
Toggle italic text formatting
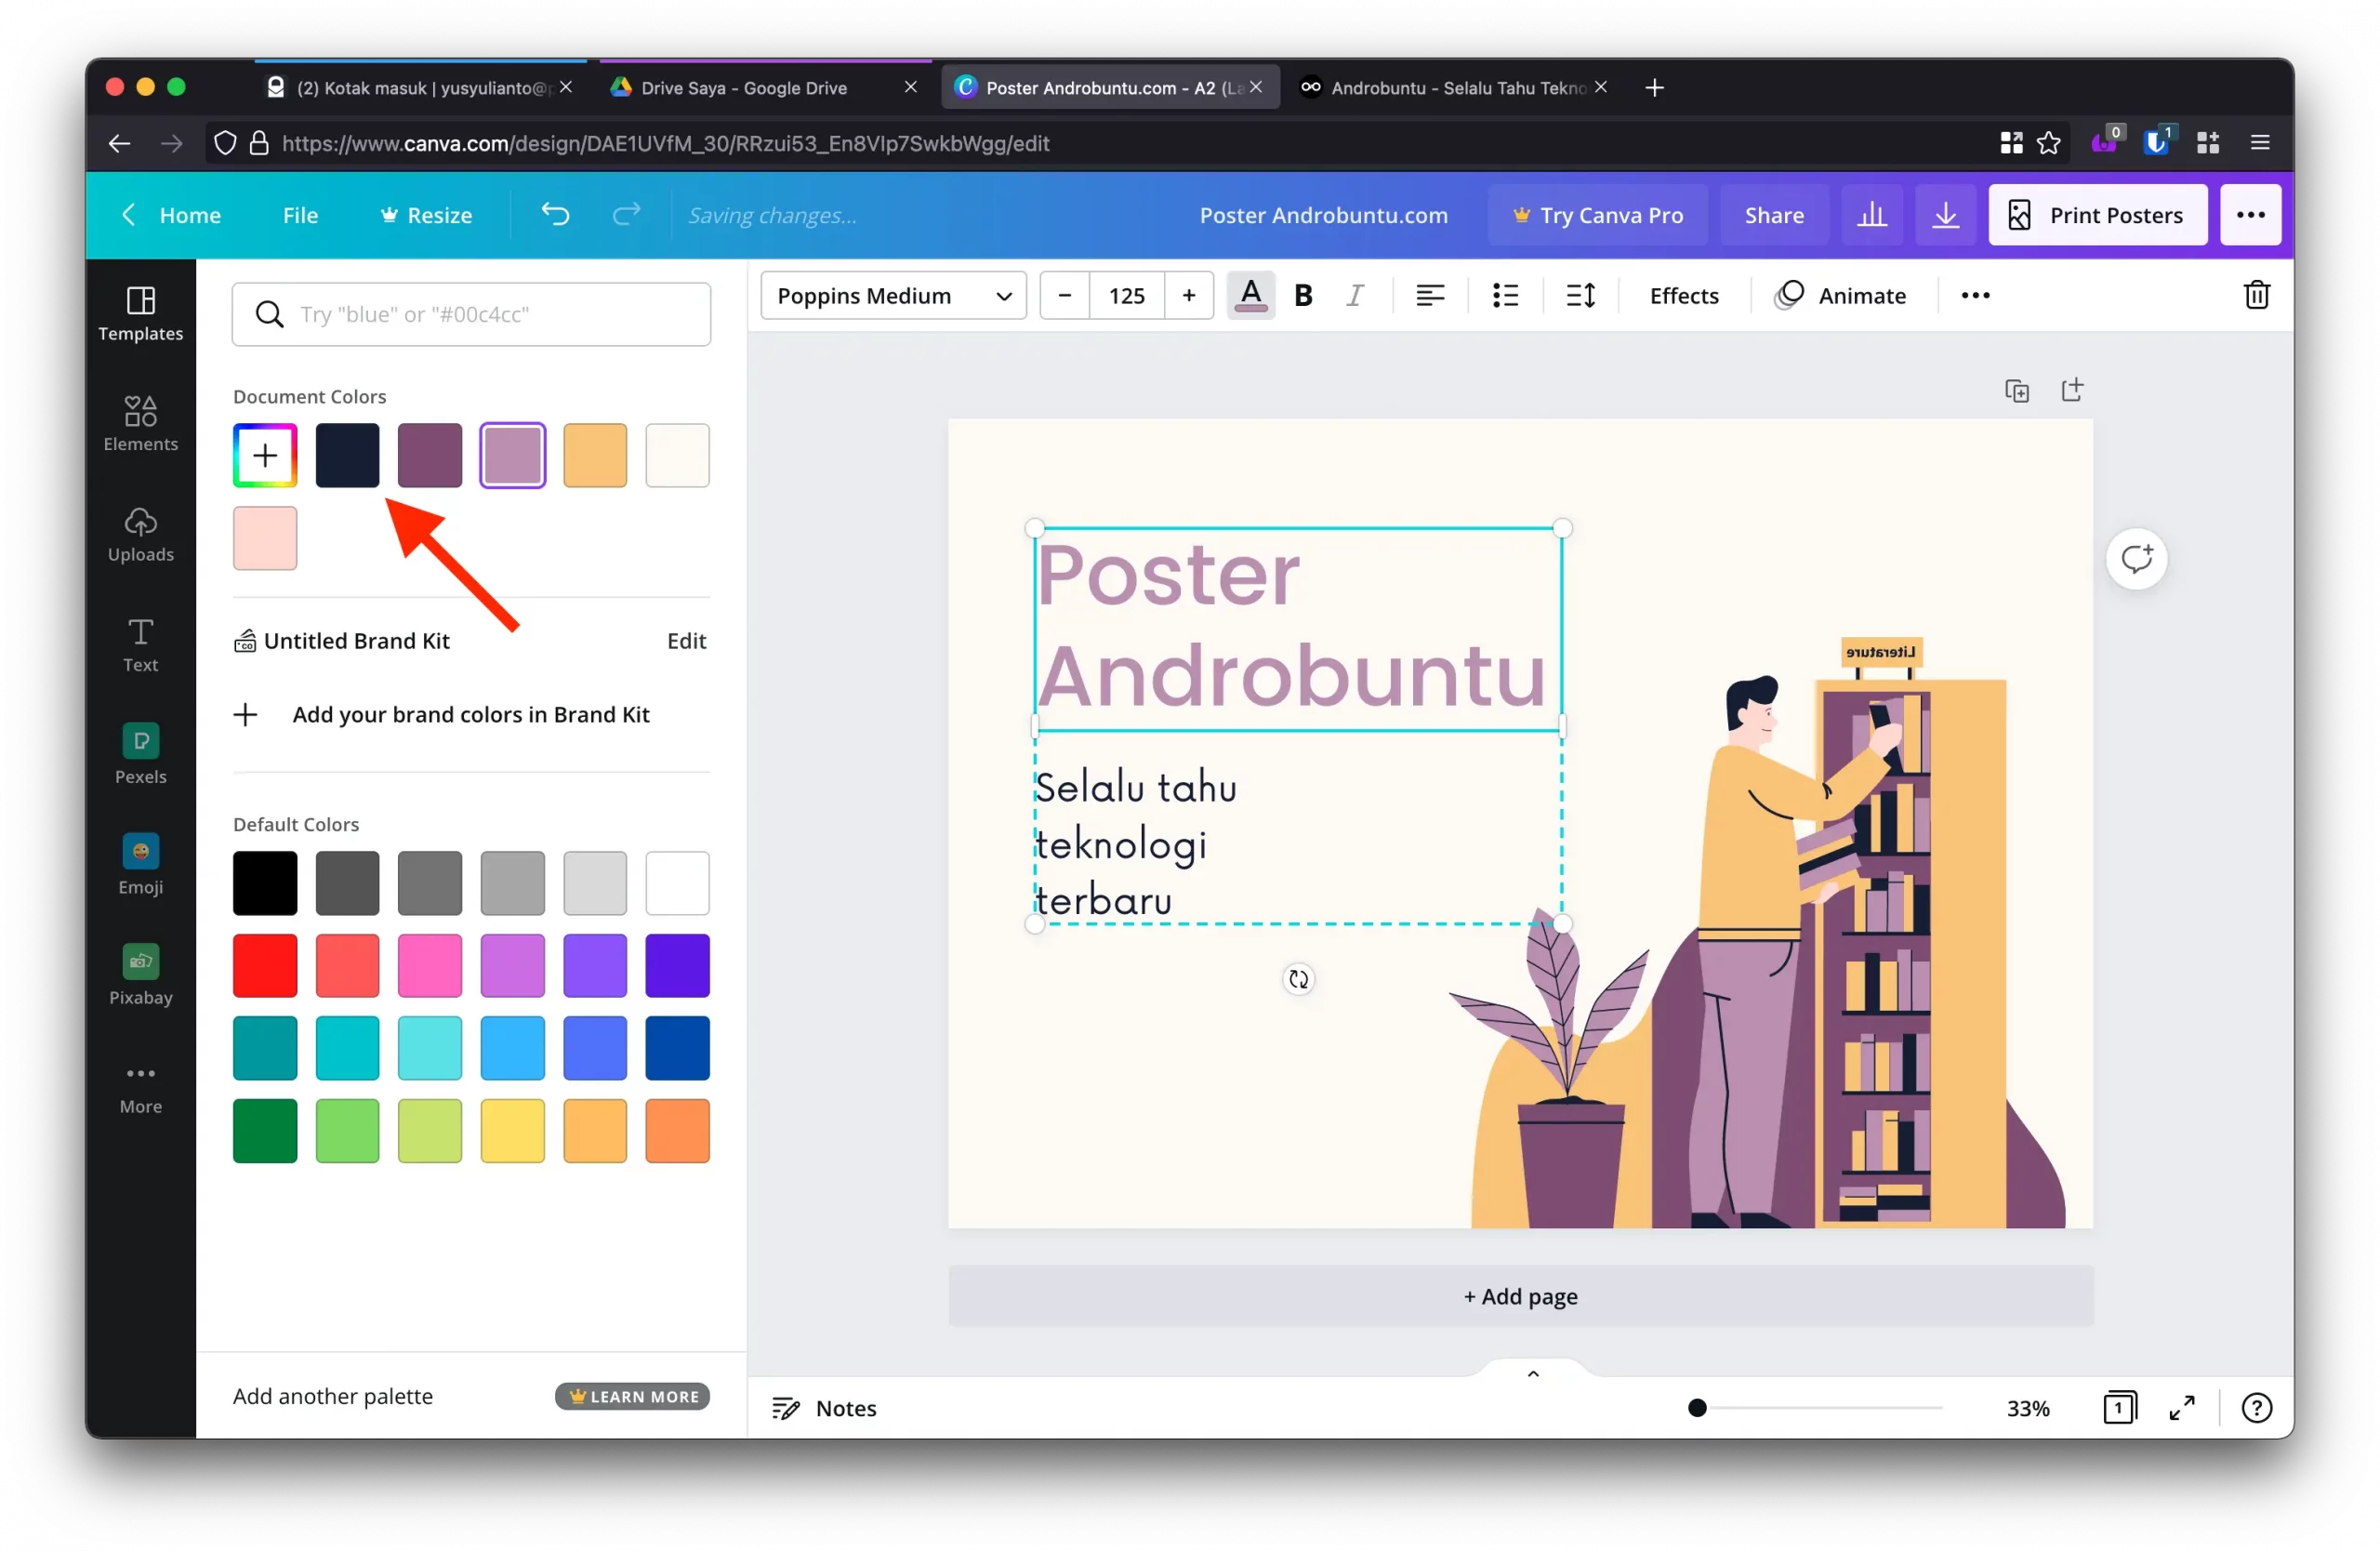pyautogui.click(x=1354, y=295)
